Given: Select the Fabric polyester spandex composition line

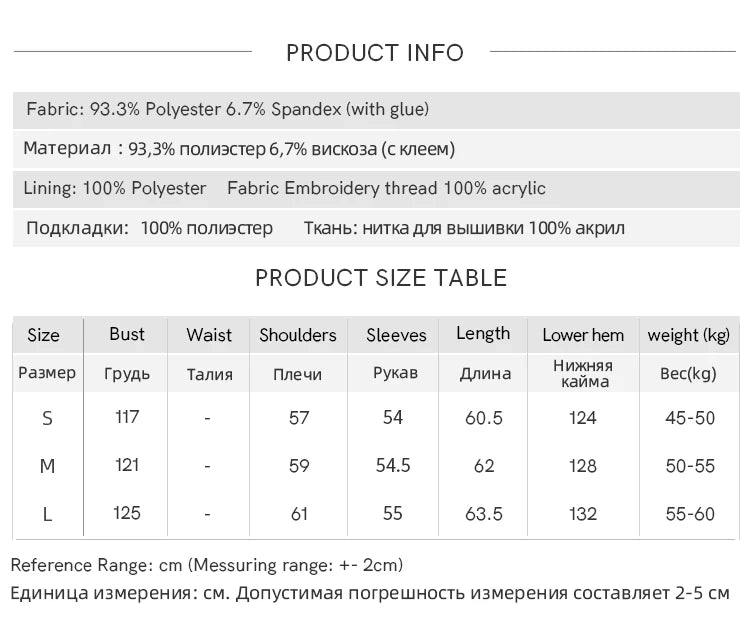Looking at the screenshot, I should 228,109.
